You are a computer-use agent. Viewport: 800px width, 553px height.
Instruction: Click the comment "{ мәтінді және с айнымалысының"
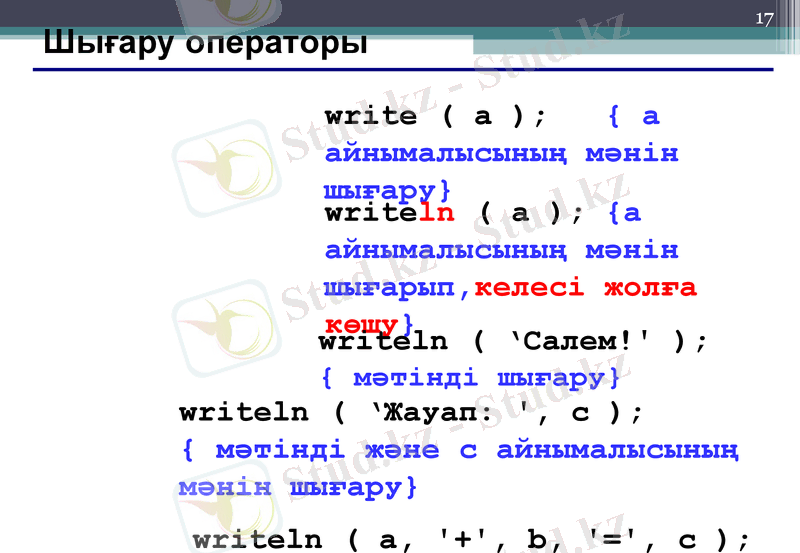click(x=460, y=450)
